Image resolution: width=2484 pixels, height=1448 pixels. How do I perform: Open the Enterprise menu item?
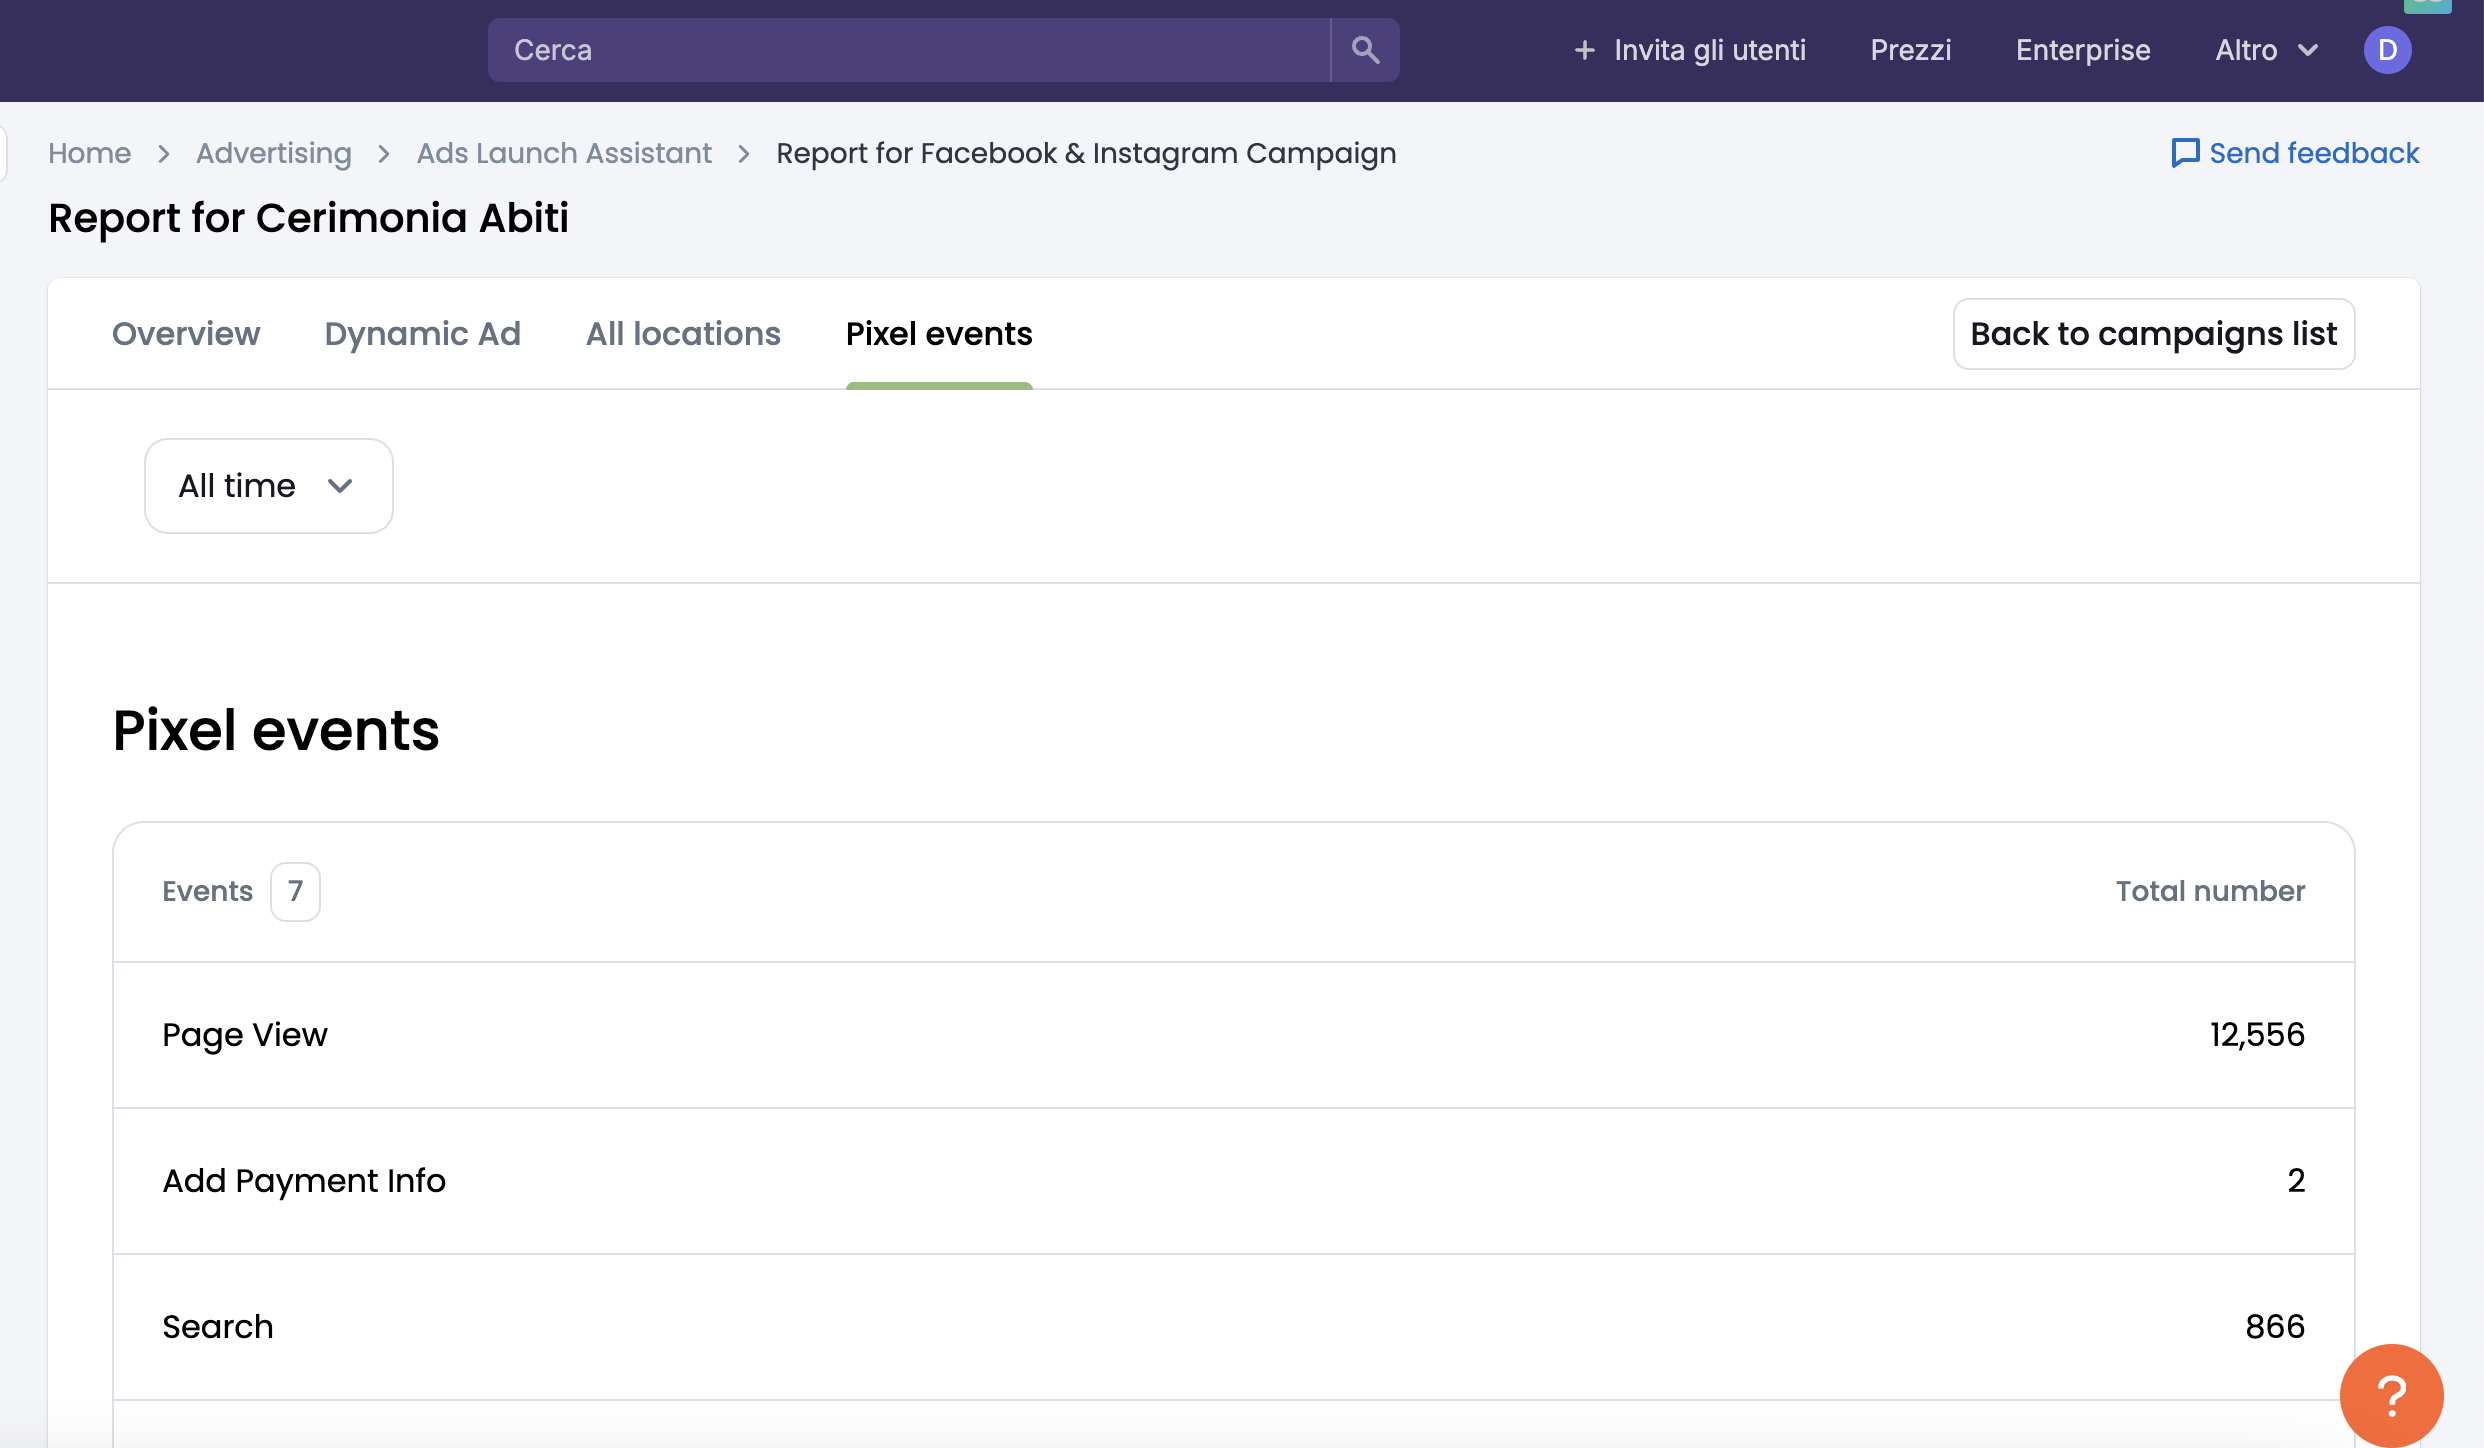[2082, 50]
